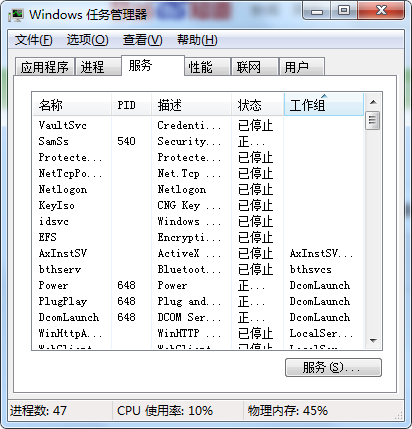Maximize the Task Manager window
Screen dimensions: 412x429
click(344, 11)
